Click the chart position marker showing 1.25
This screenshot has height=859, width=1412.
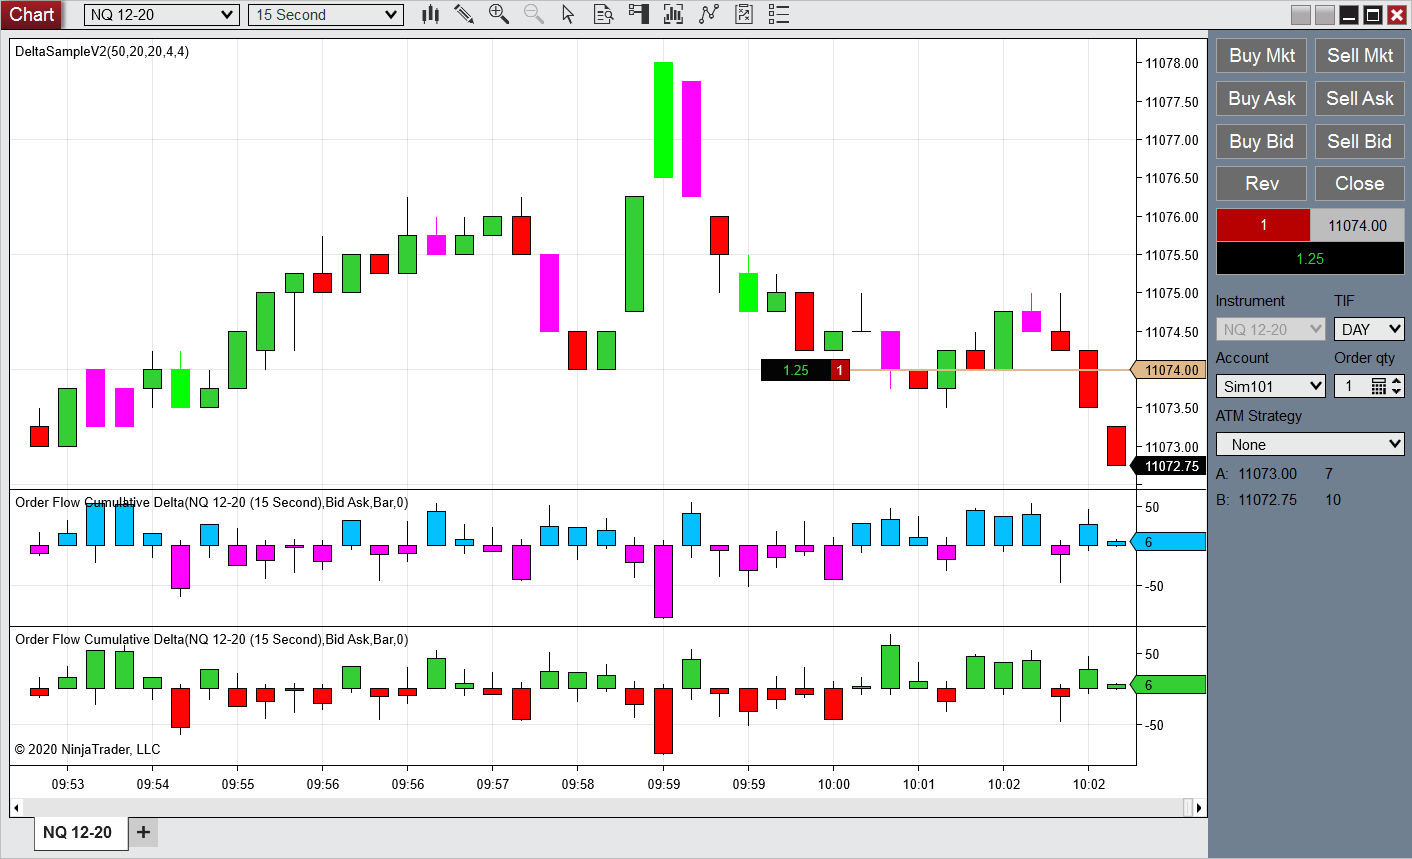coord(805,370)
